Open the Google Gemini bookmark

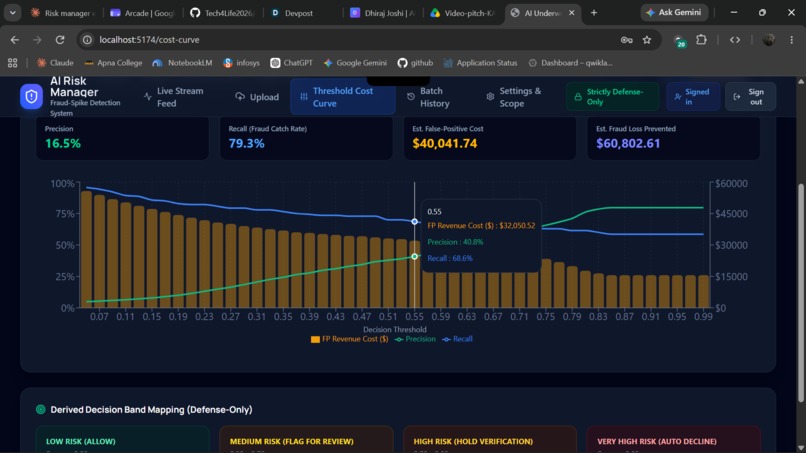[355, 63]
